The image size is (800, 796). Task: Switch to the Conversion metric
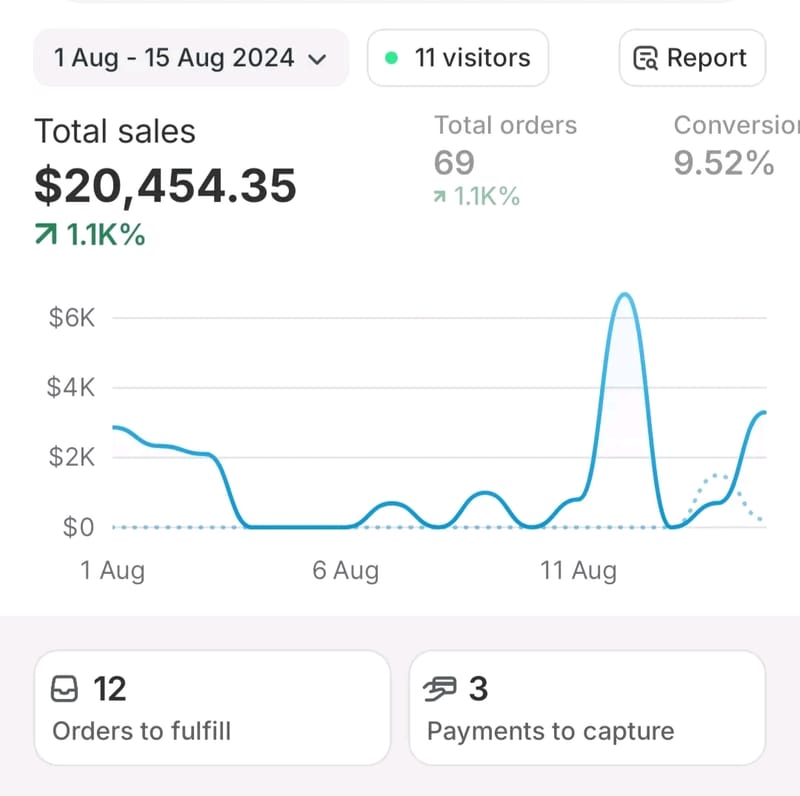736,125
